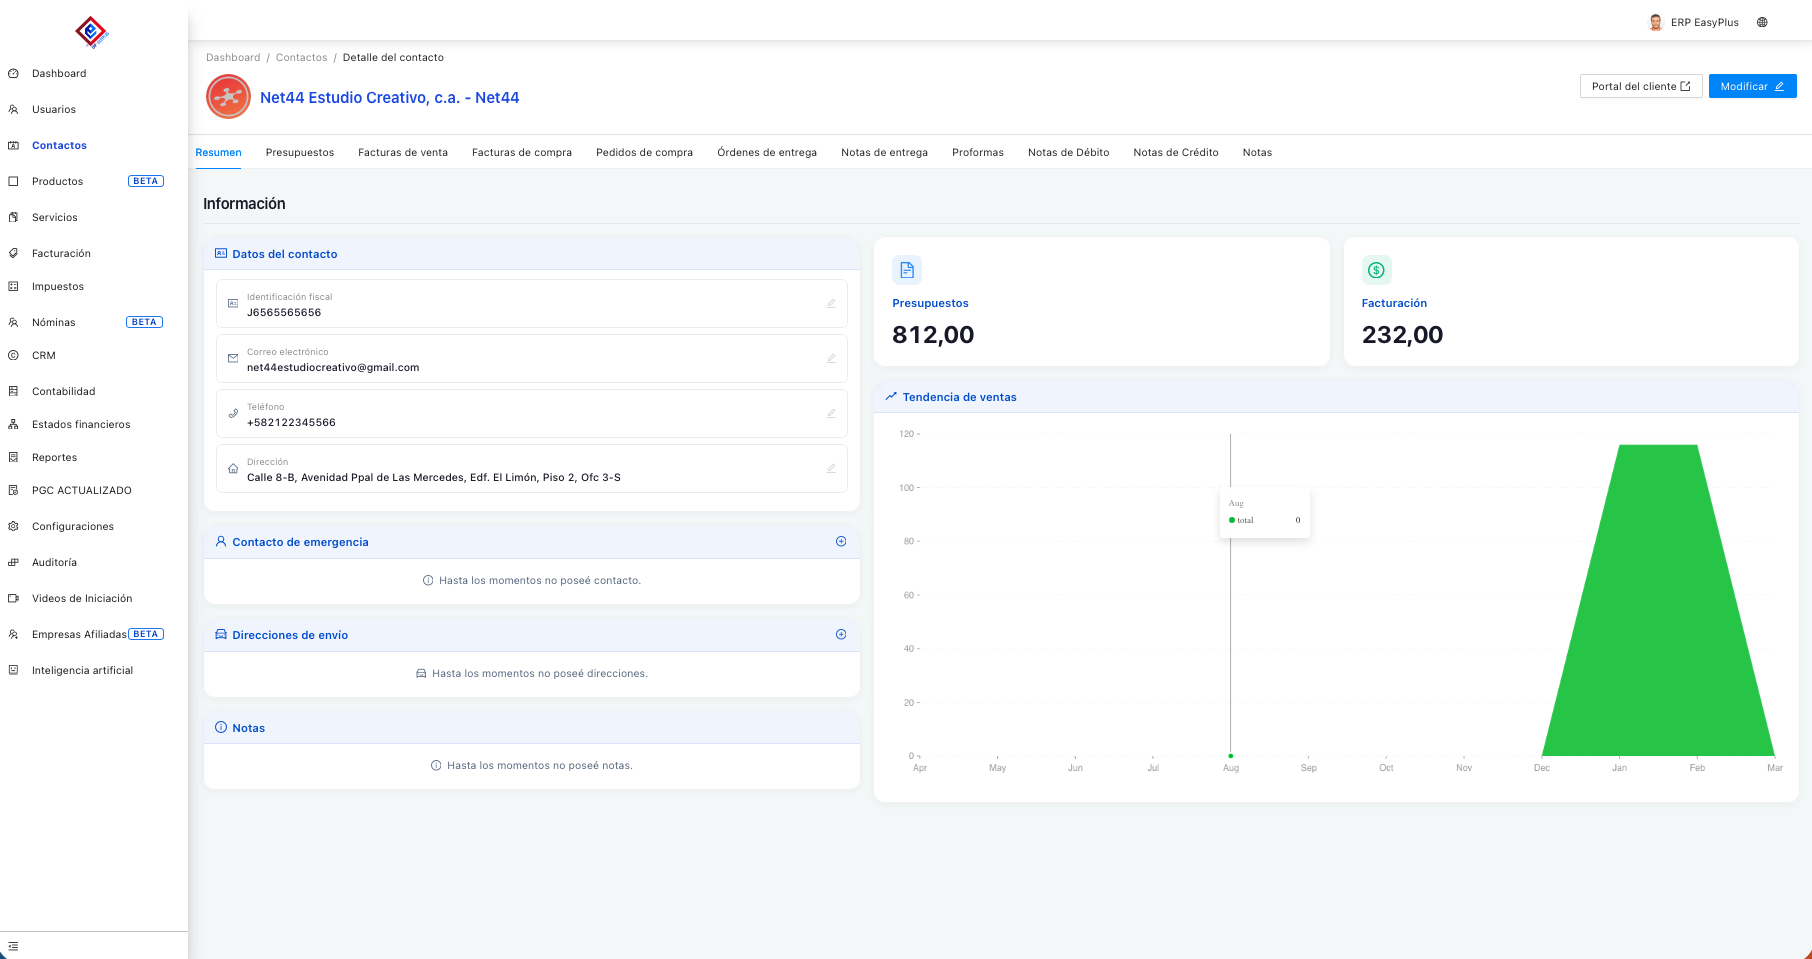Click the edit pencil for Identificación fiscal
The image size is (1812, 959).
point(831,303)
